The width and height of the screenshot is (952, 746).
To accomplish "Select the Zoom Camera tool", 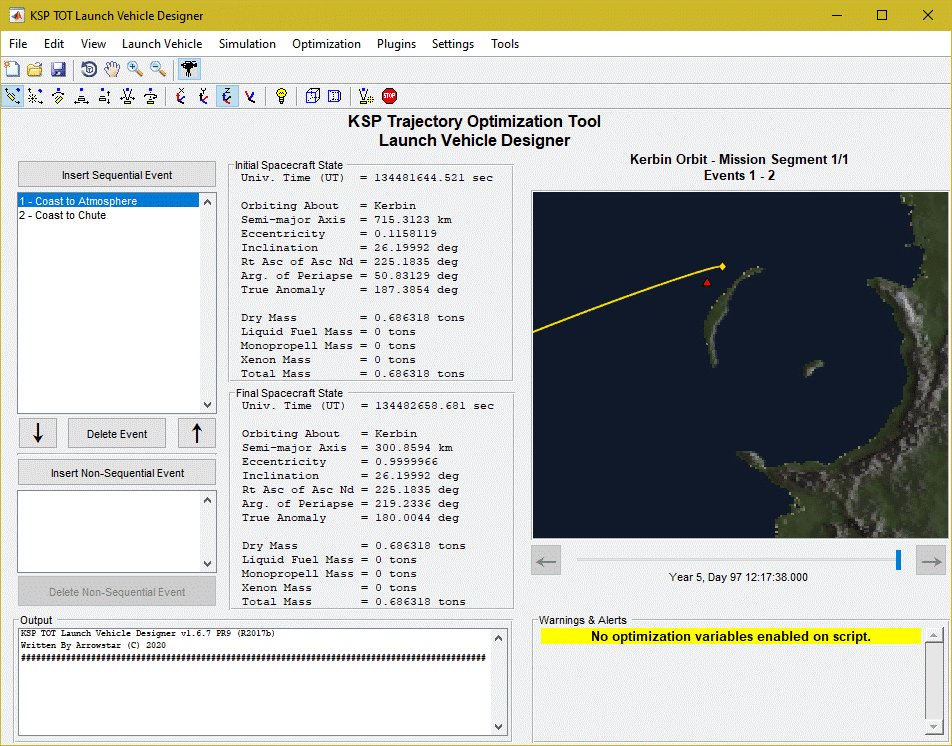I will pos(128,96).
